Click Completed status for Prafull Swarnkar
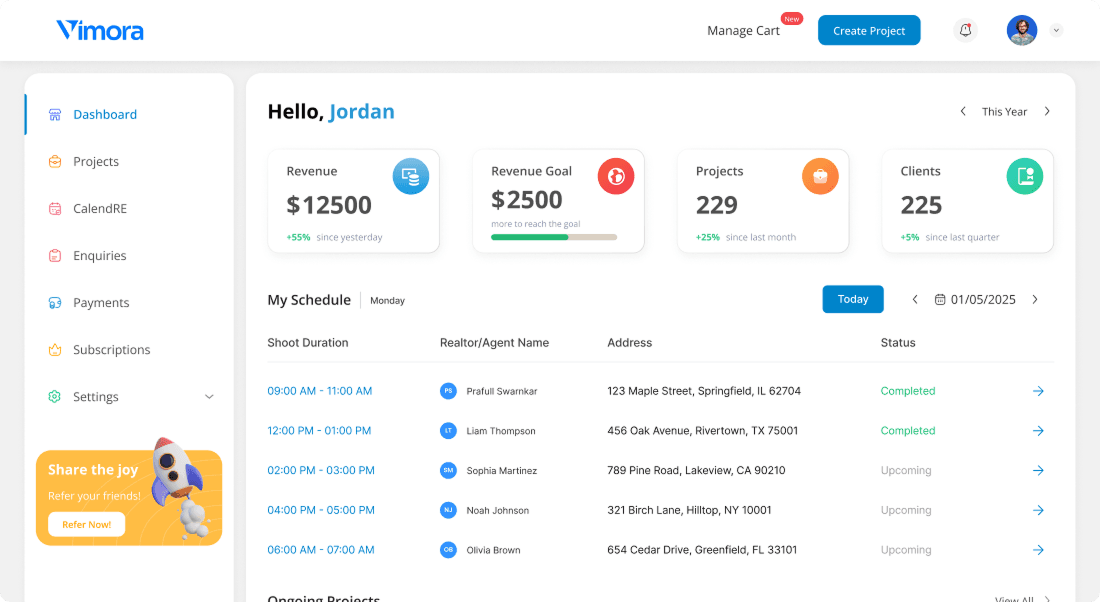Viewport: 1100px width, 602px height. point(908,391)
